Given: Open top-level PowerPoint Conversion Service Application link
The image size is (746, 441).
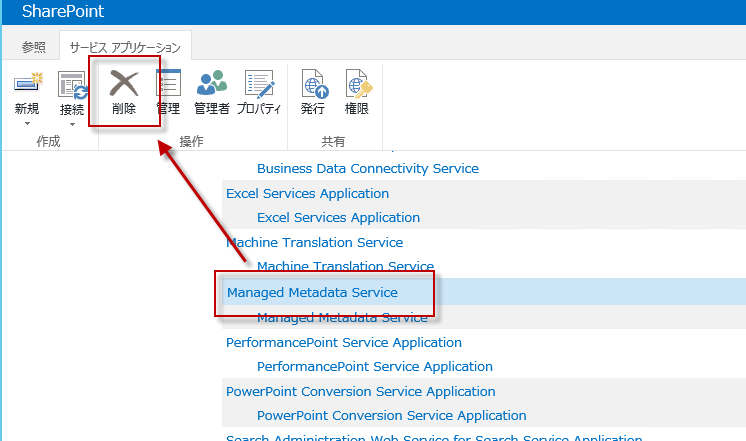Looking at the screenshot, I should click(x=361, y=392).
